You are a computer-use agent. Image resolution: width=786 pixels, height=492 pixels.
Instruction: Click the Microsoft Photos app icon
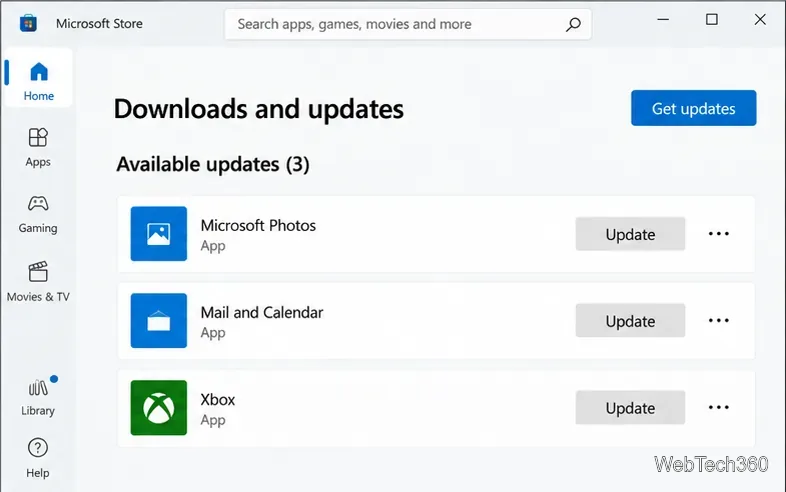tap(158, 234)
